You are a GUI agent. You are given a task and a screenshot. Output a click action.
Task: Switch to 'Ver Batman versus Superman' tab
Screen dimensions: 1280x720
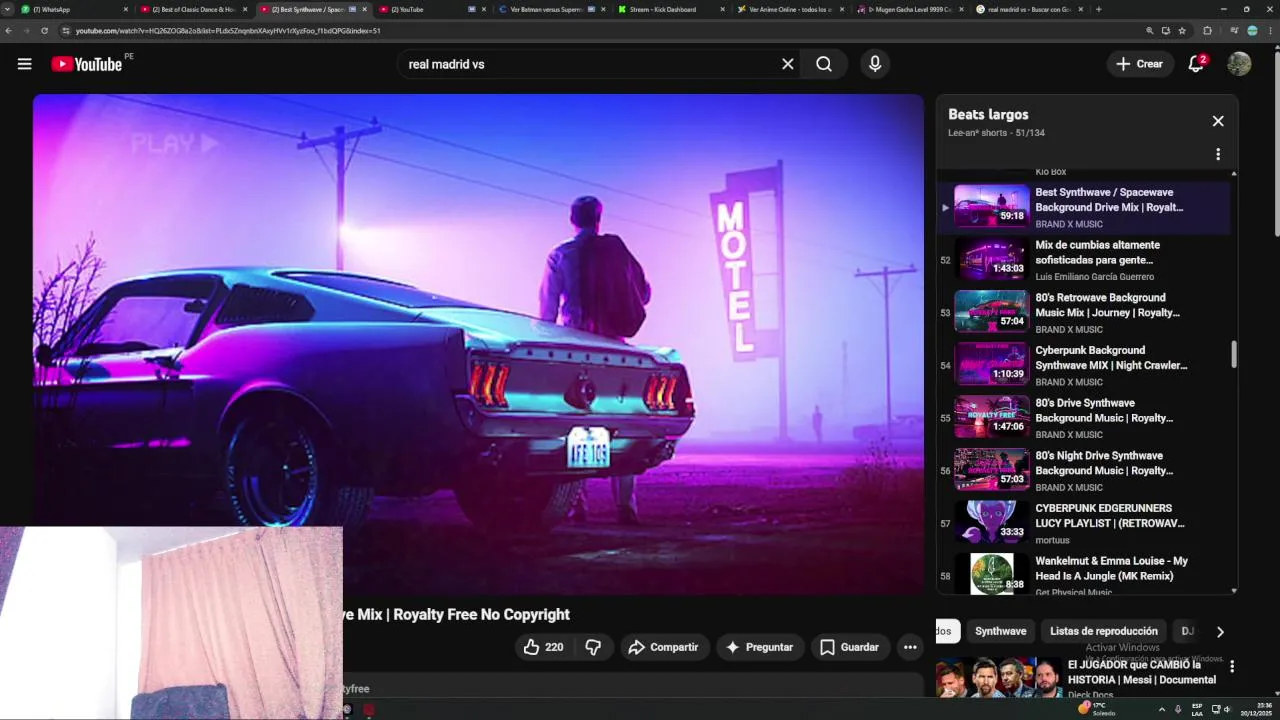552,9
